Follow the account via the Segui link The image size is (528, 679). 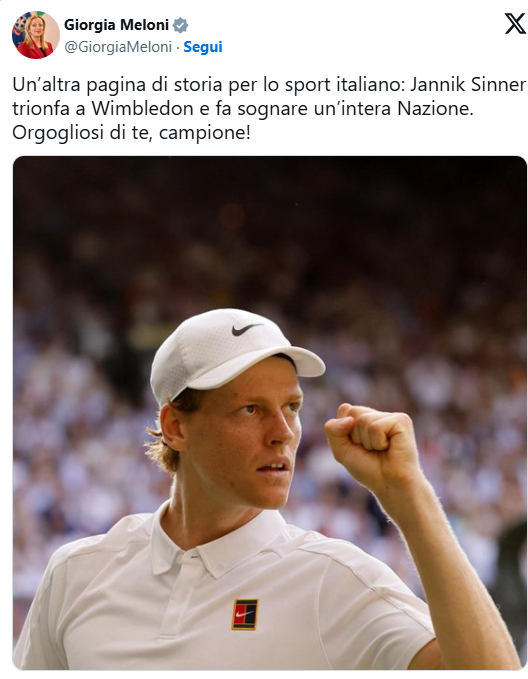click(203, 47)
